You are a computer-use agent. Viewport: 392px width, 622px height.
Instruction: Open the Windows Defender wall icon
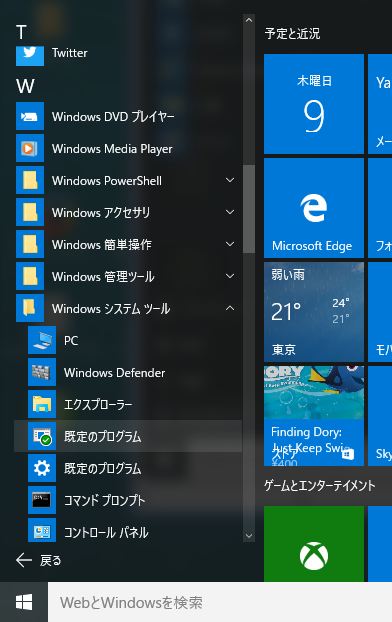[x=42, y=372]
